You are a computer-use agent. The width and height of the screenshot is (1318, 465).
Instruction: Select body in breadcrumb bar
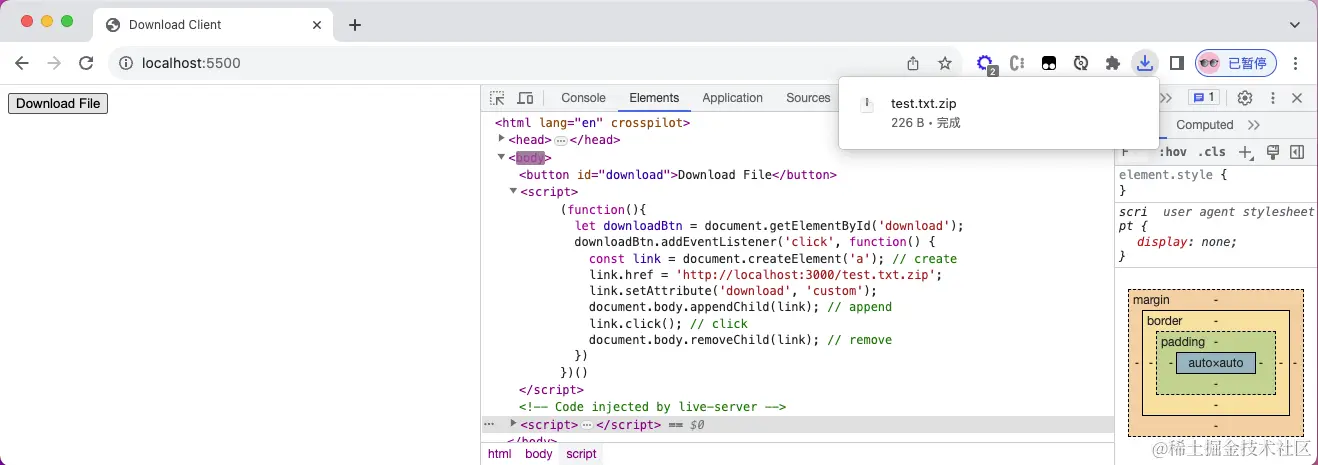(538, 454)
